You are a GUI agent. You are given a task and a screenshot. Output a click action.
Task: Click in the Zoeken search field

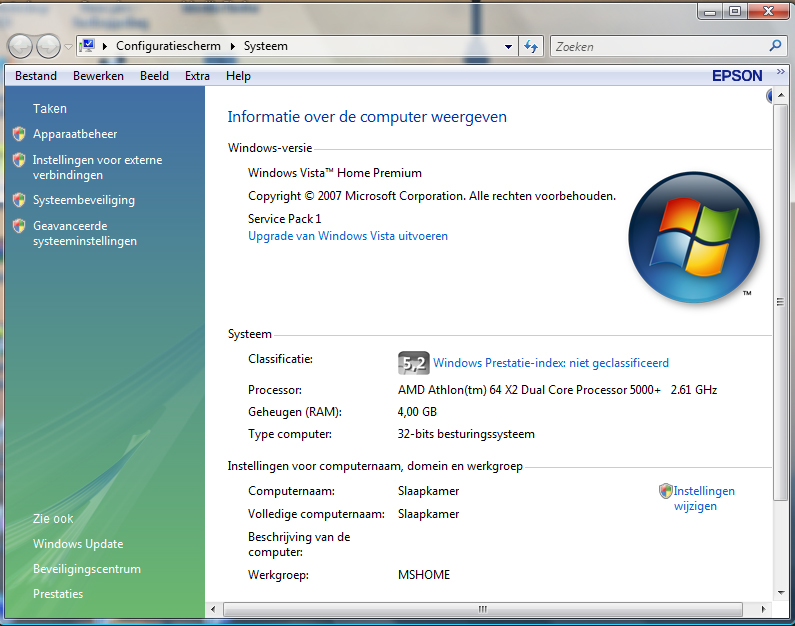[659, 47]
